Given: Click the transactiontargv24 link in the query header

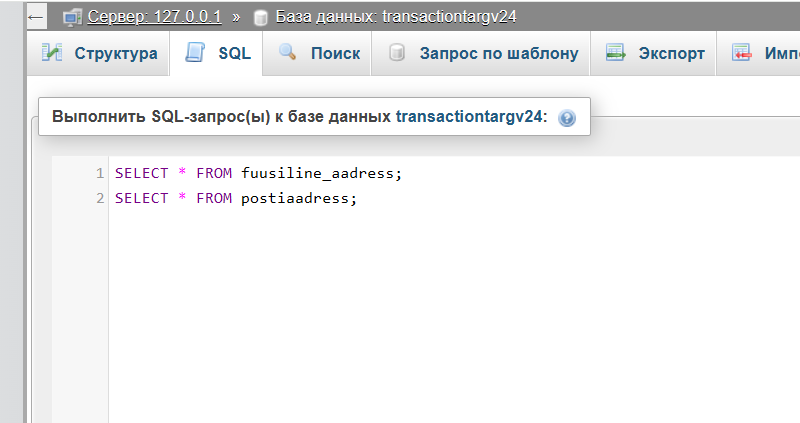Looking at the screenshot, I should pyautogui.click(x=469, y=117).
